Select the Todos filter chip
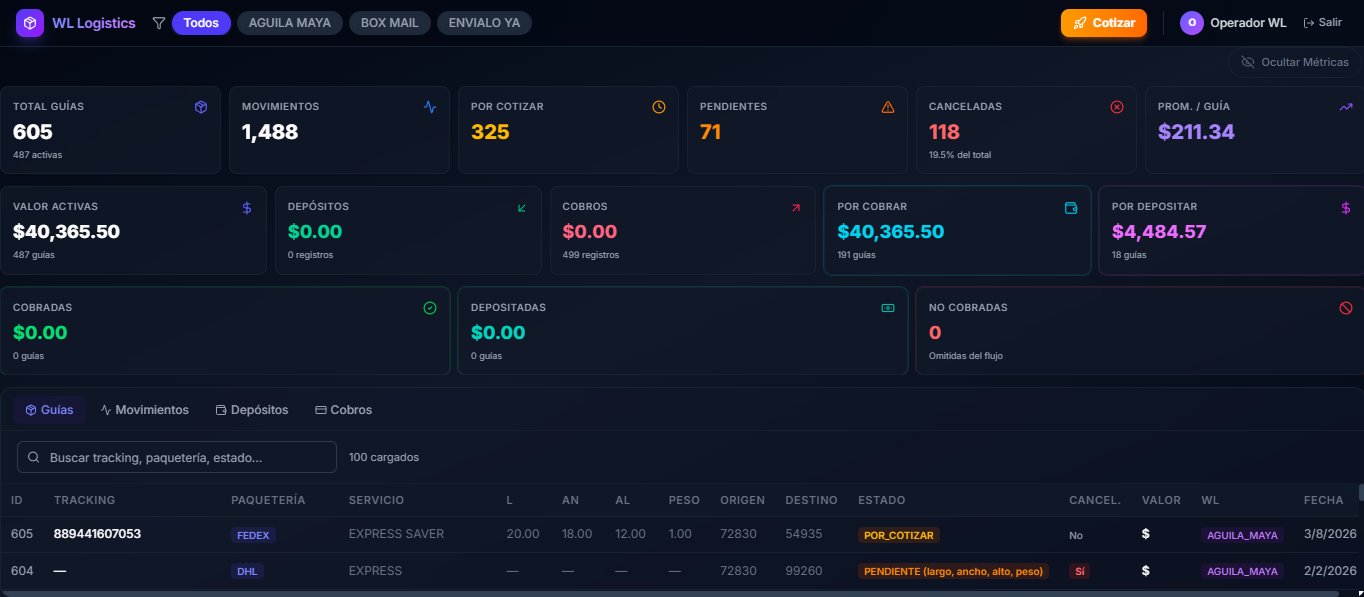The height and width of the screenshot is (597, 1364). (x=201, y=23)
